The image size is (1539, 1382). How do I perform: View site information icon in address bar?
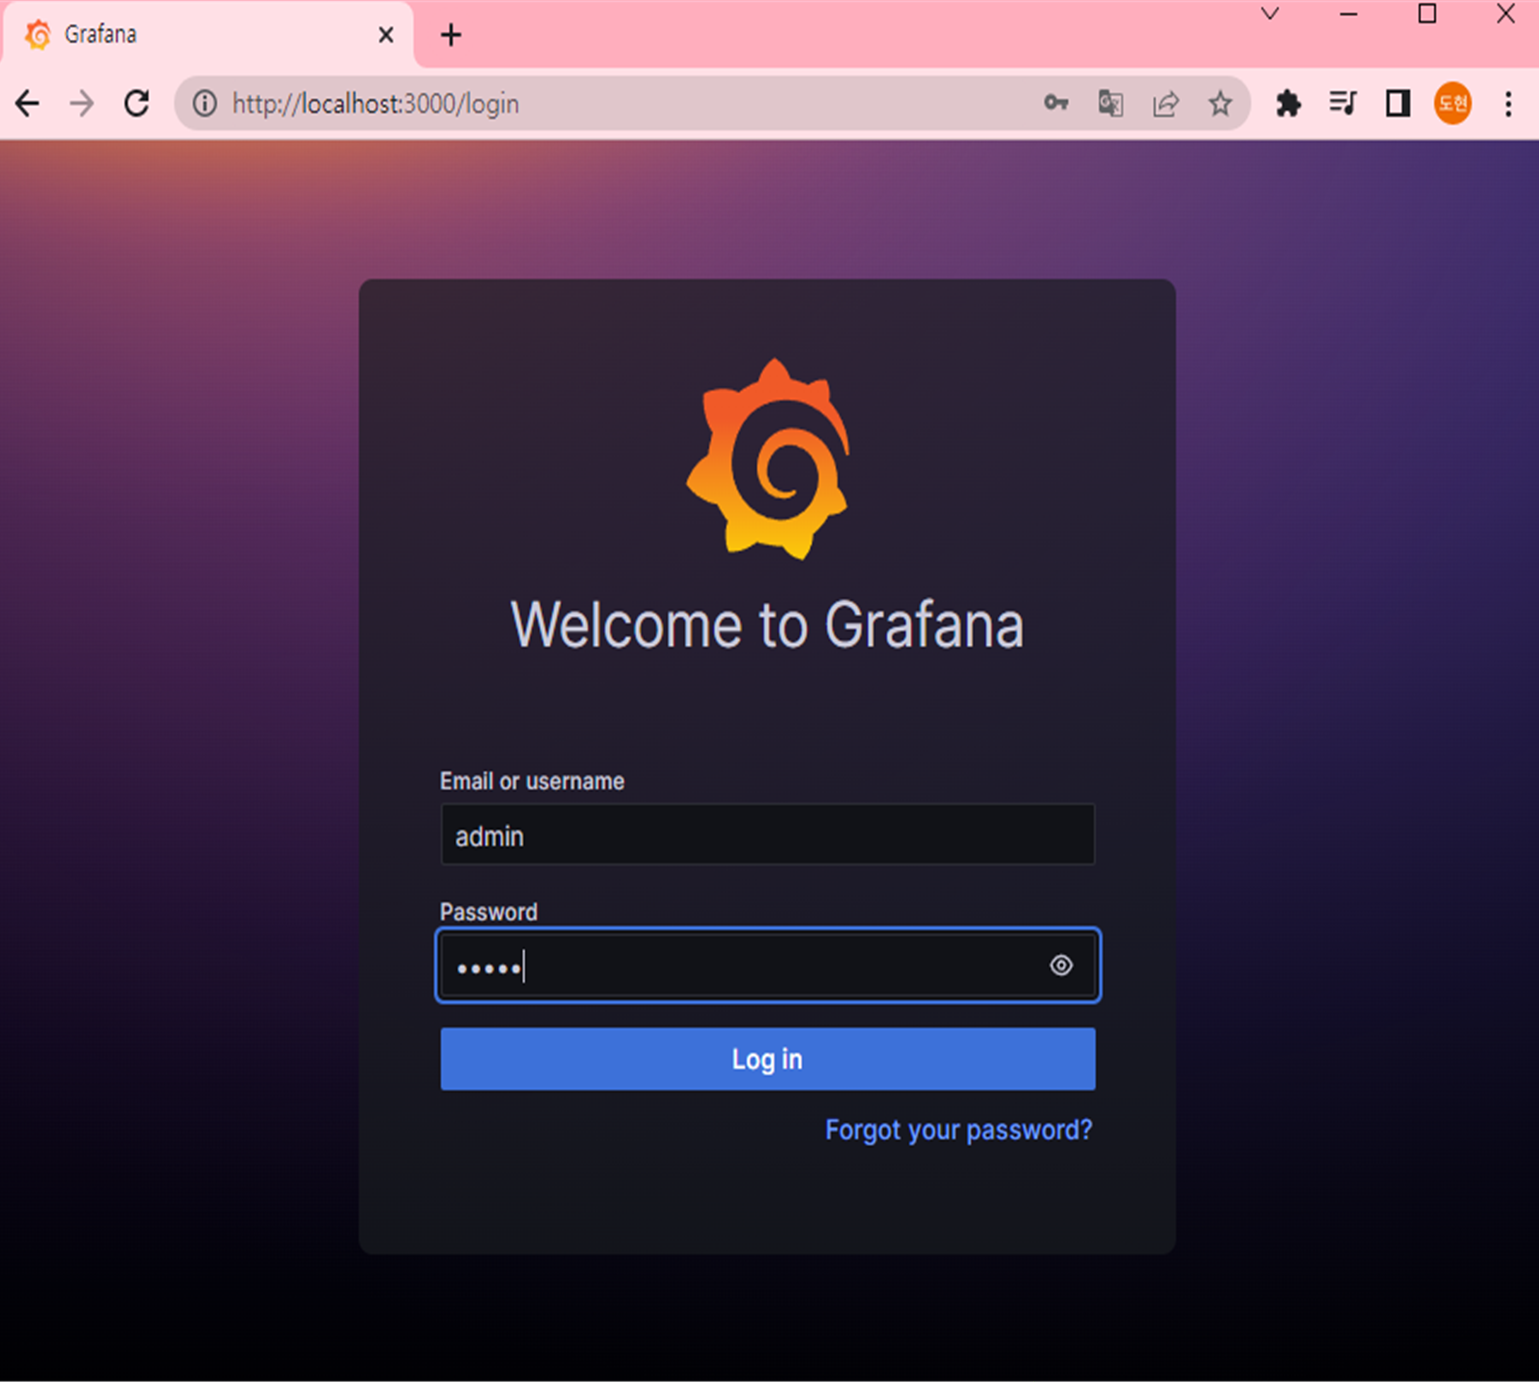point(205,103)
